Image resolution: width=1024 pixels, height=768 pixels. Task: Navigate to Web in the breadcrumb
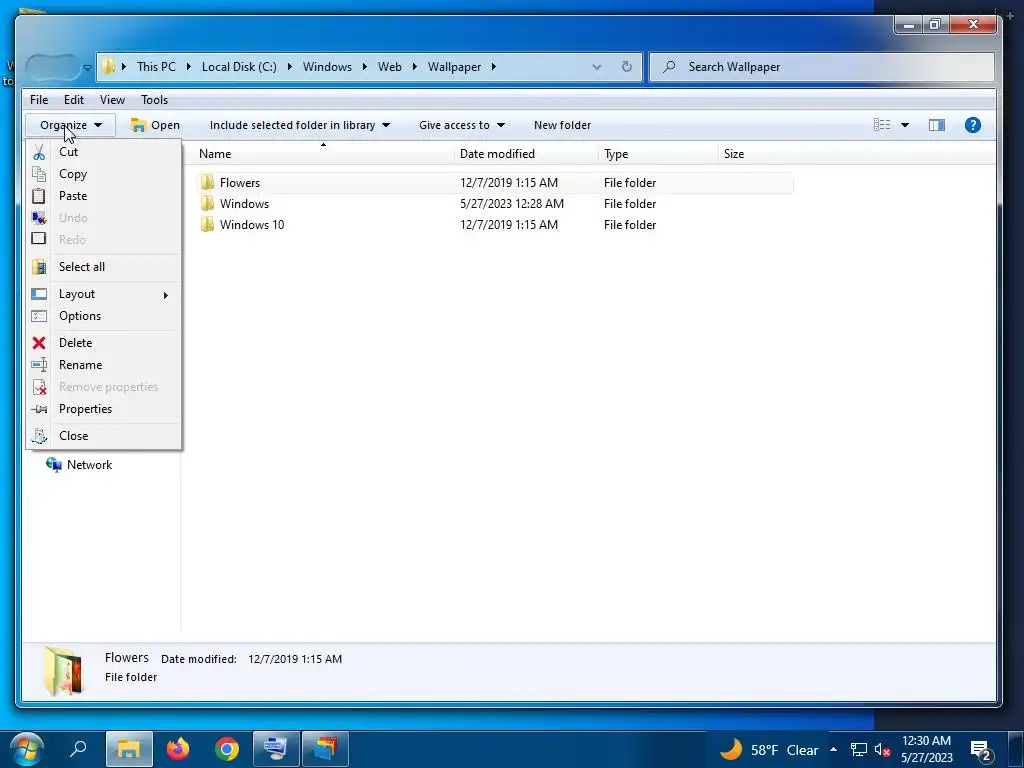pos(390,67)
